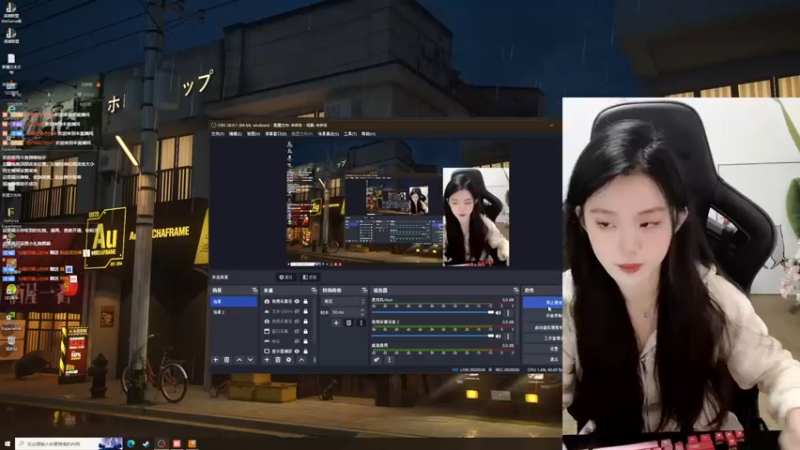Pop out the Scene Transitions dock
800x450 pixels.
(364, 290)
